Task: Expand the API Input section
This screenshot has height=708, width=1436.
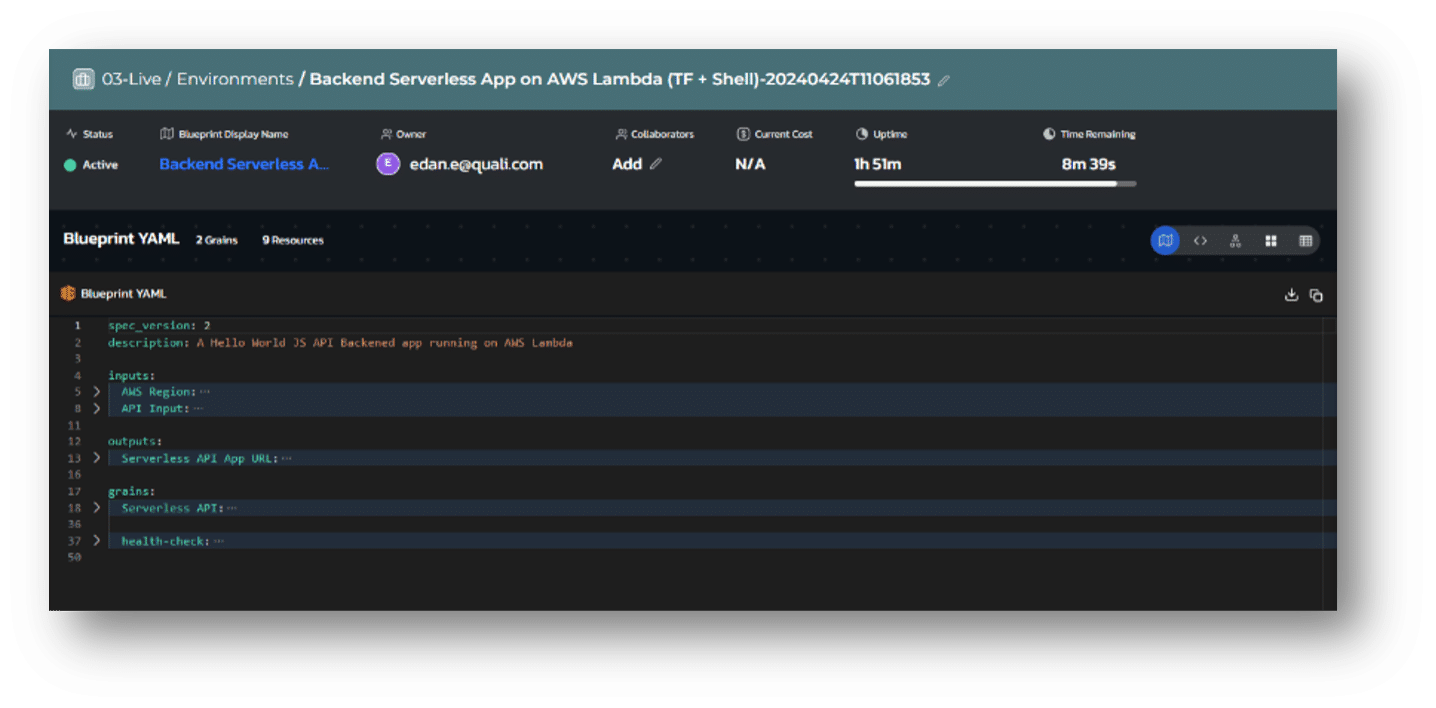Action: [97, 408]
